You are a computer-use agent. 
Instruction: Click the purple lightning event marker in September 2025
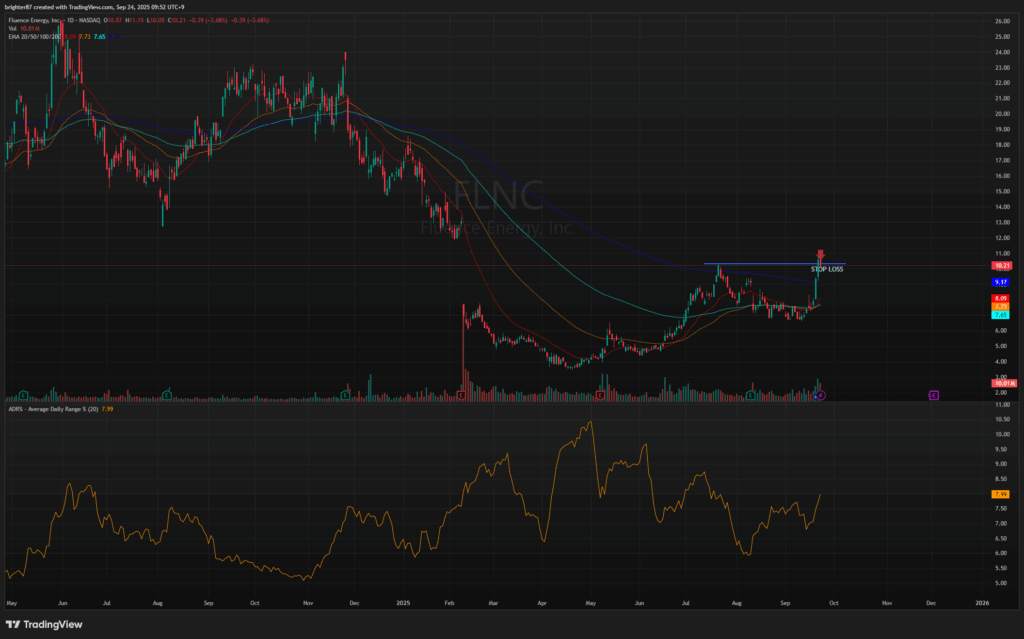coord(822,395)
